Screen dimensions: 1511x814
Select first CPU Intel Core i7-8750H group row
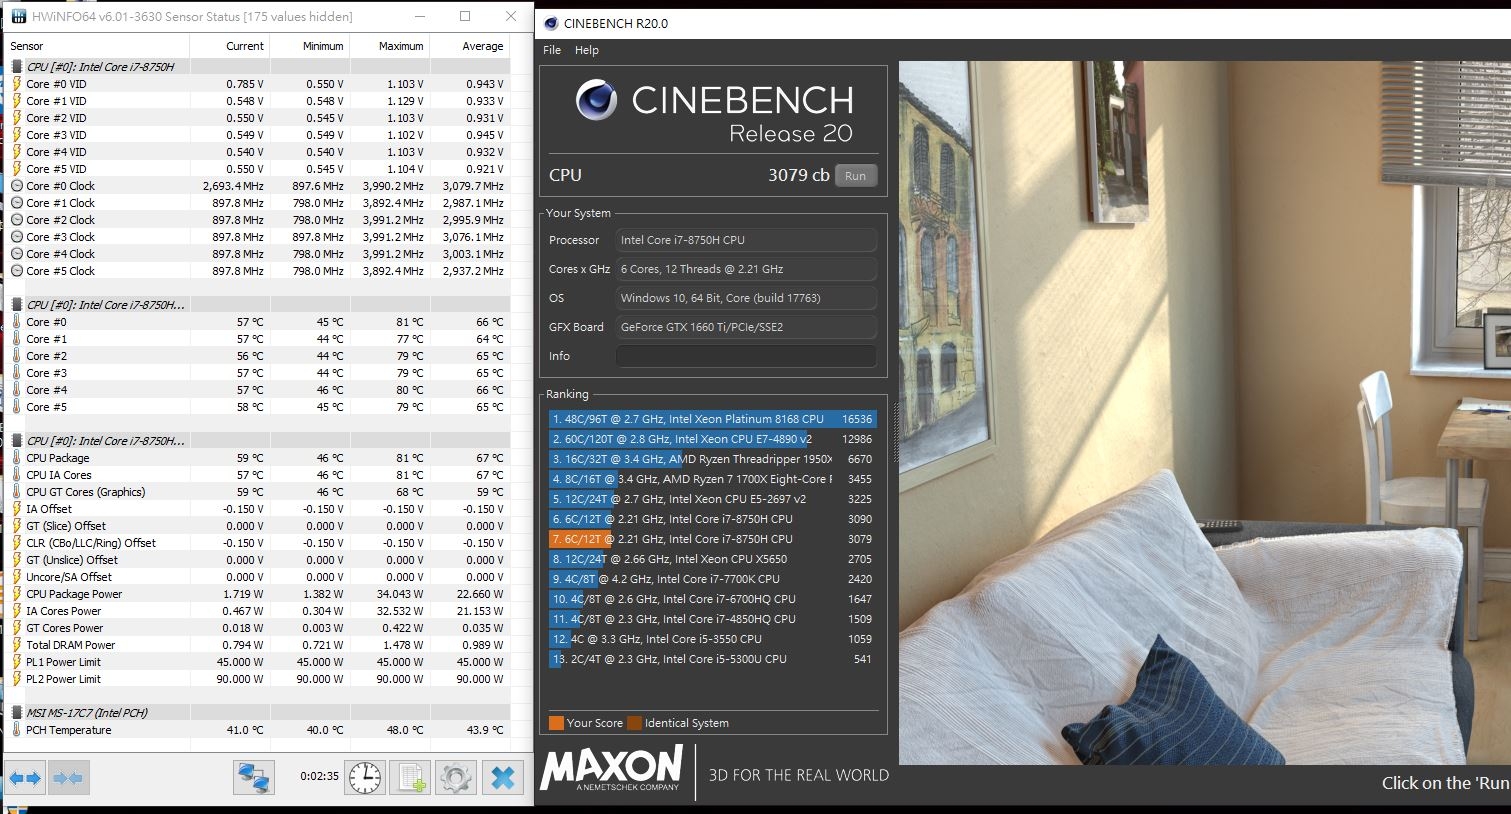pos(258,67)
